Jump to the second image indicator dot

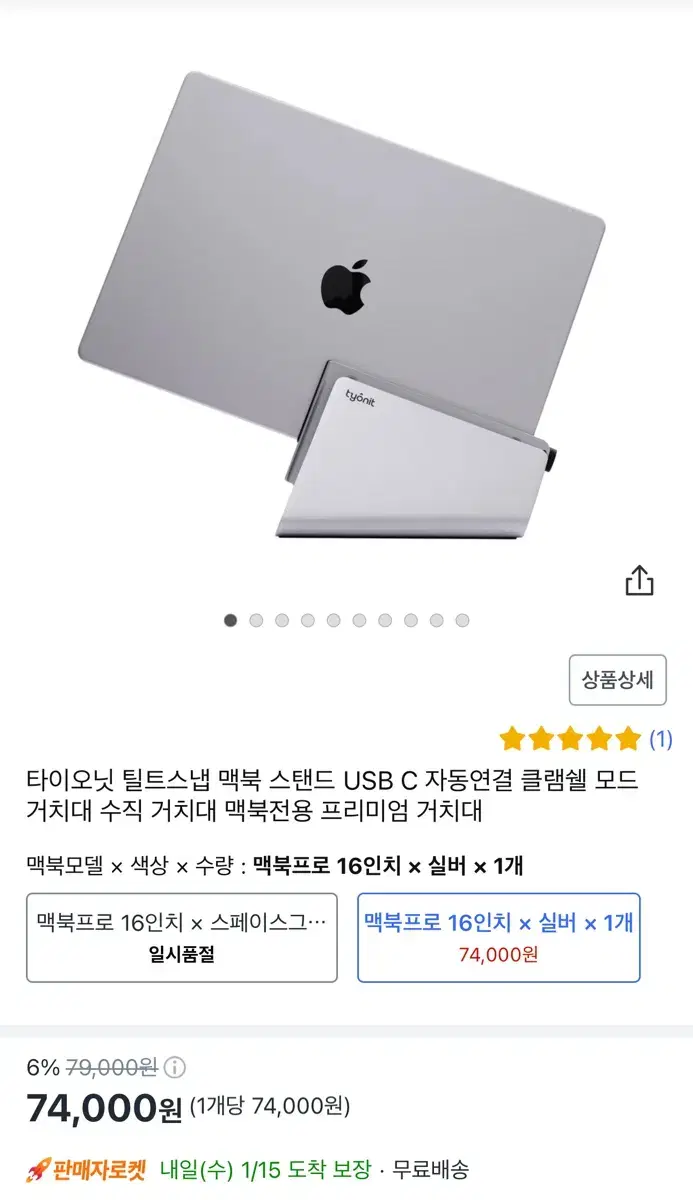(256, 620)
